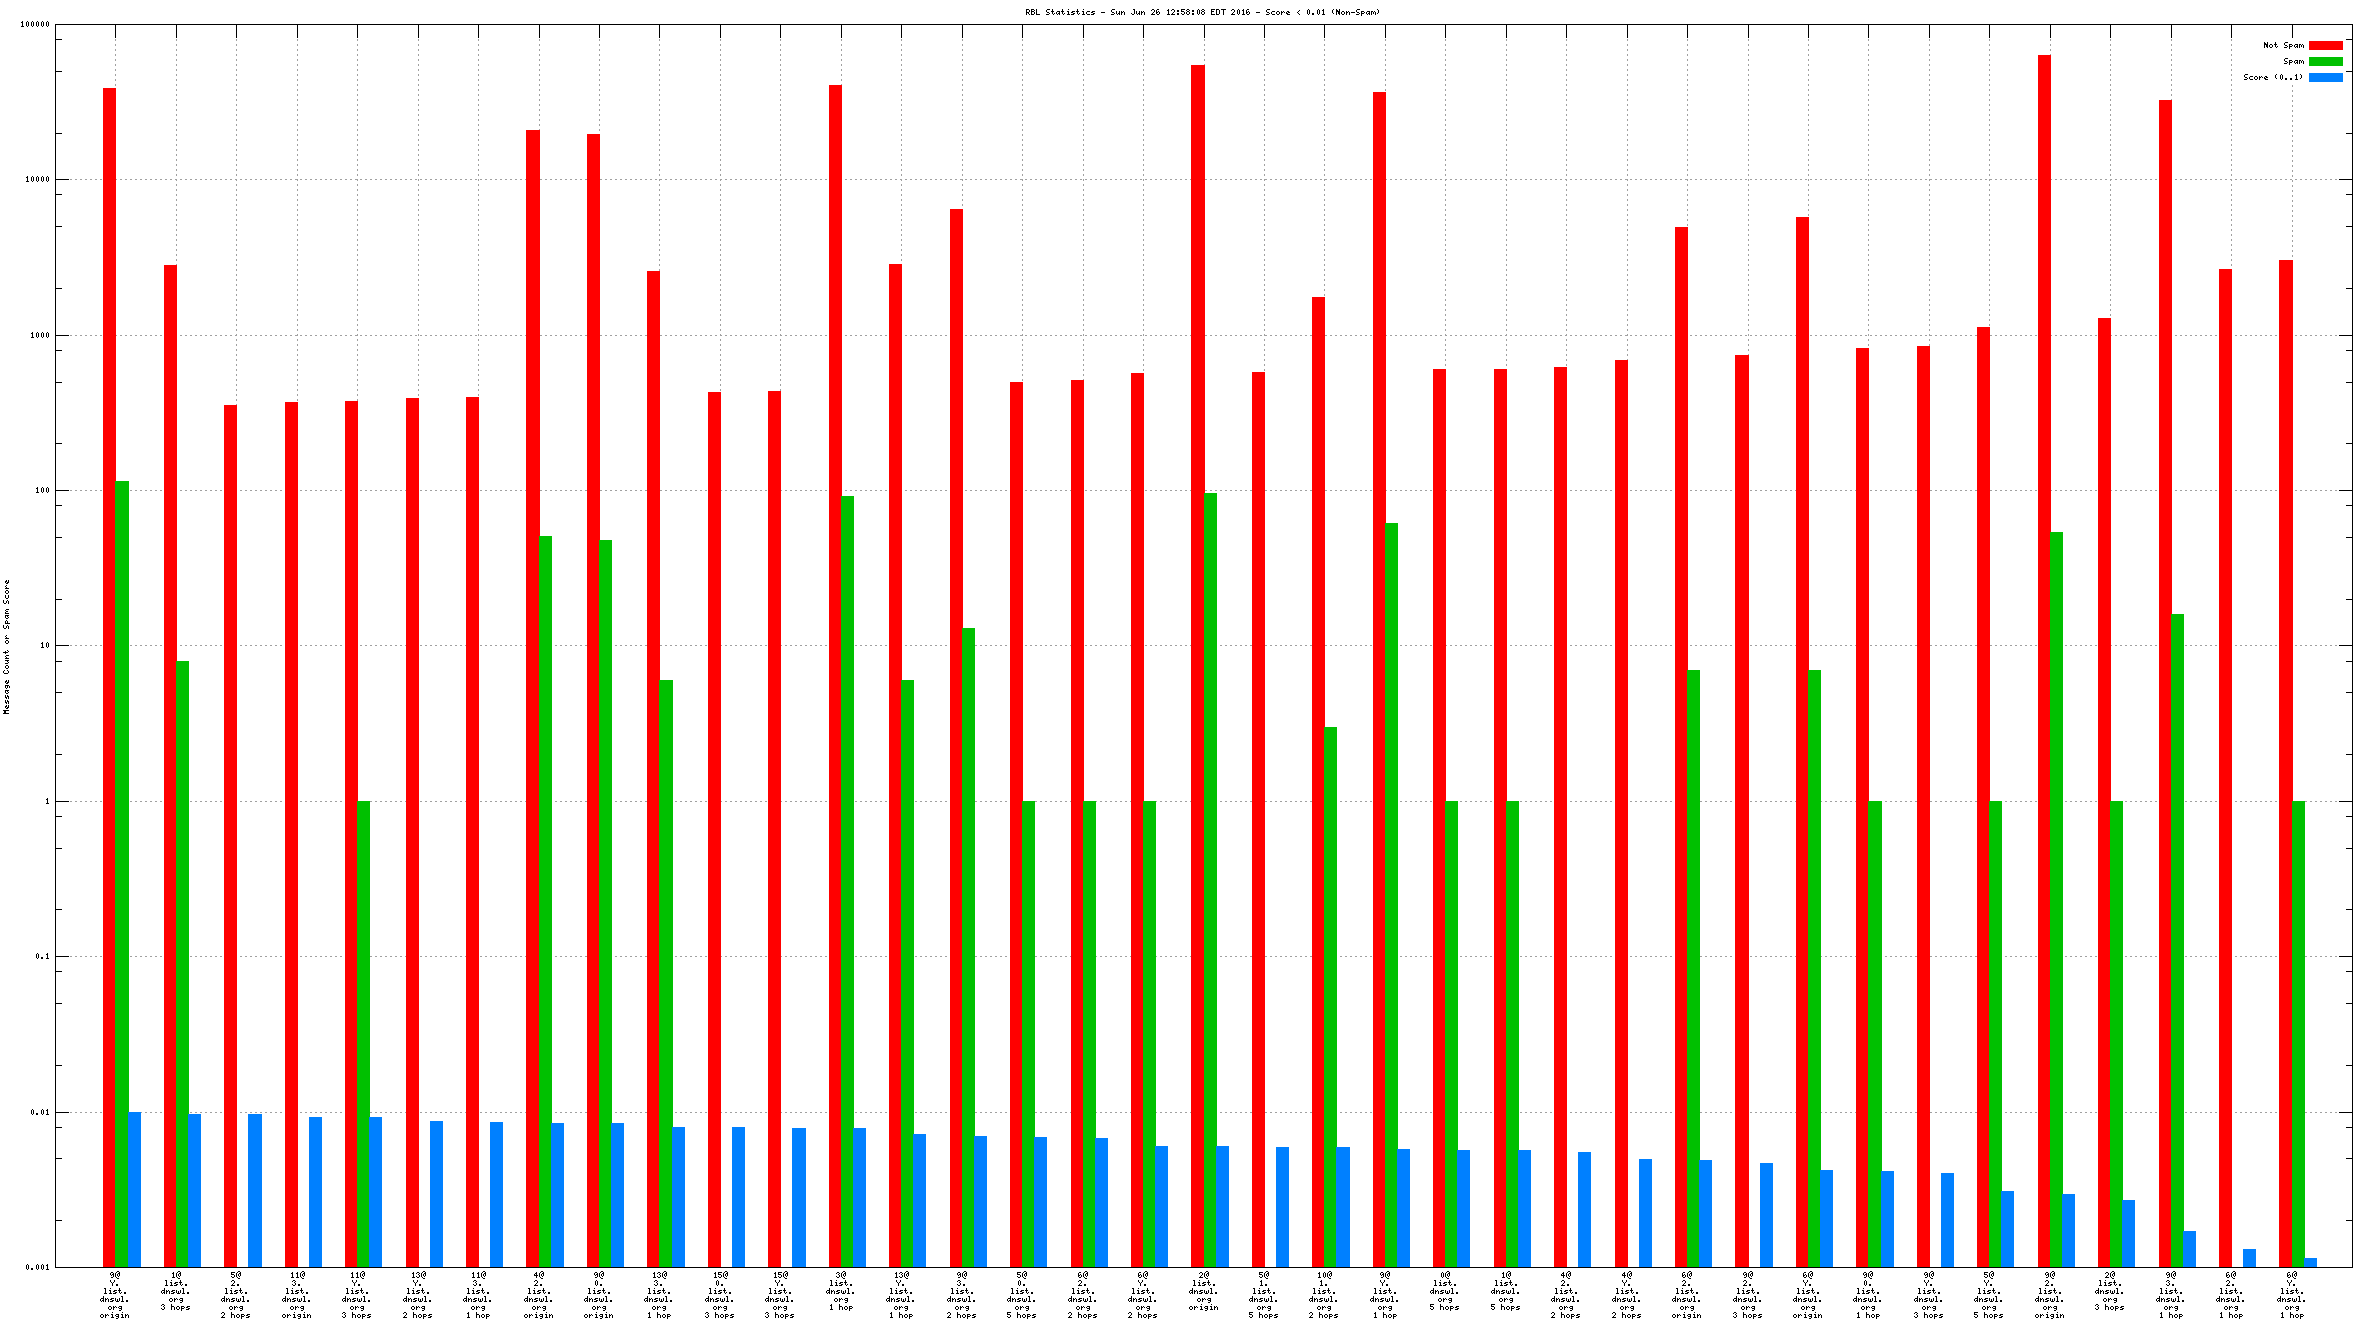Image resolution: width=2368 pixels, height=1332 pixels.
Task: Click x-axis label '15@ Y. list.dnswl.org 3 hops'
Action: click(x=781, y=1295)
